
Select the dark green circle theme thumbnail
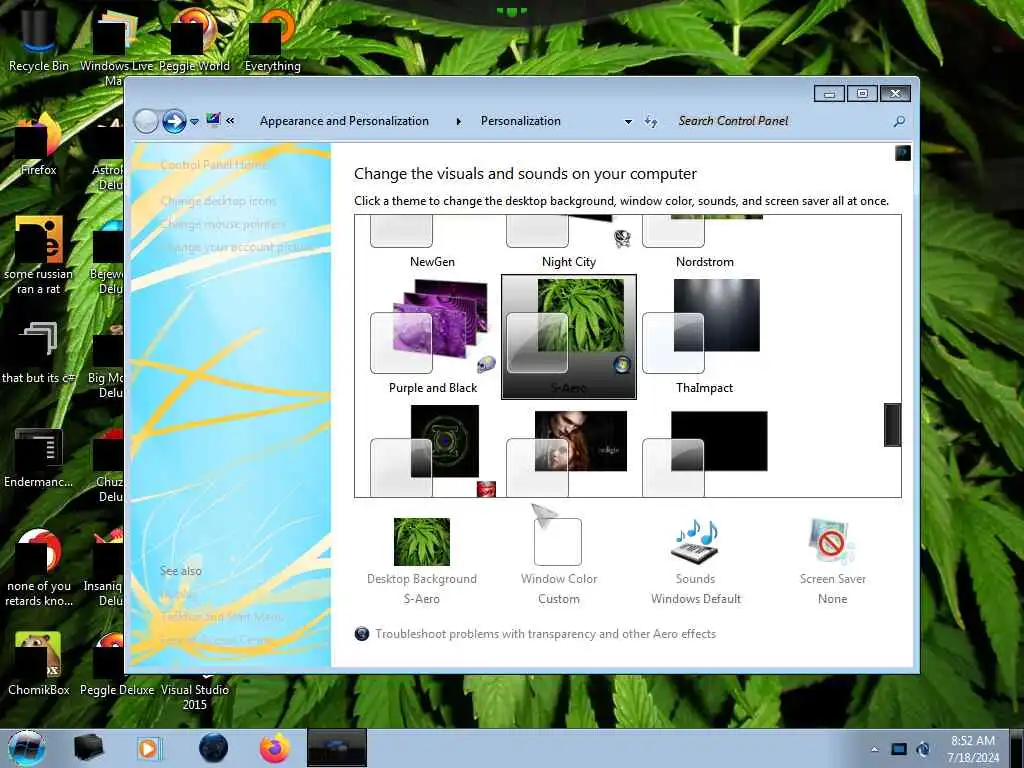point(432,451)
